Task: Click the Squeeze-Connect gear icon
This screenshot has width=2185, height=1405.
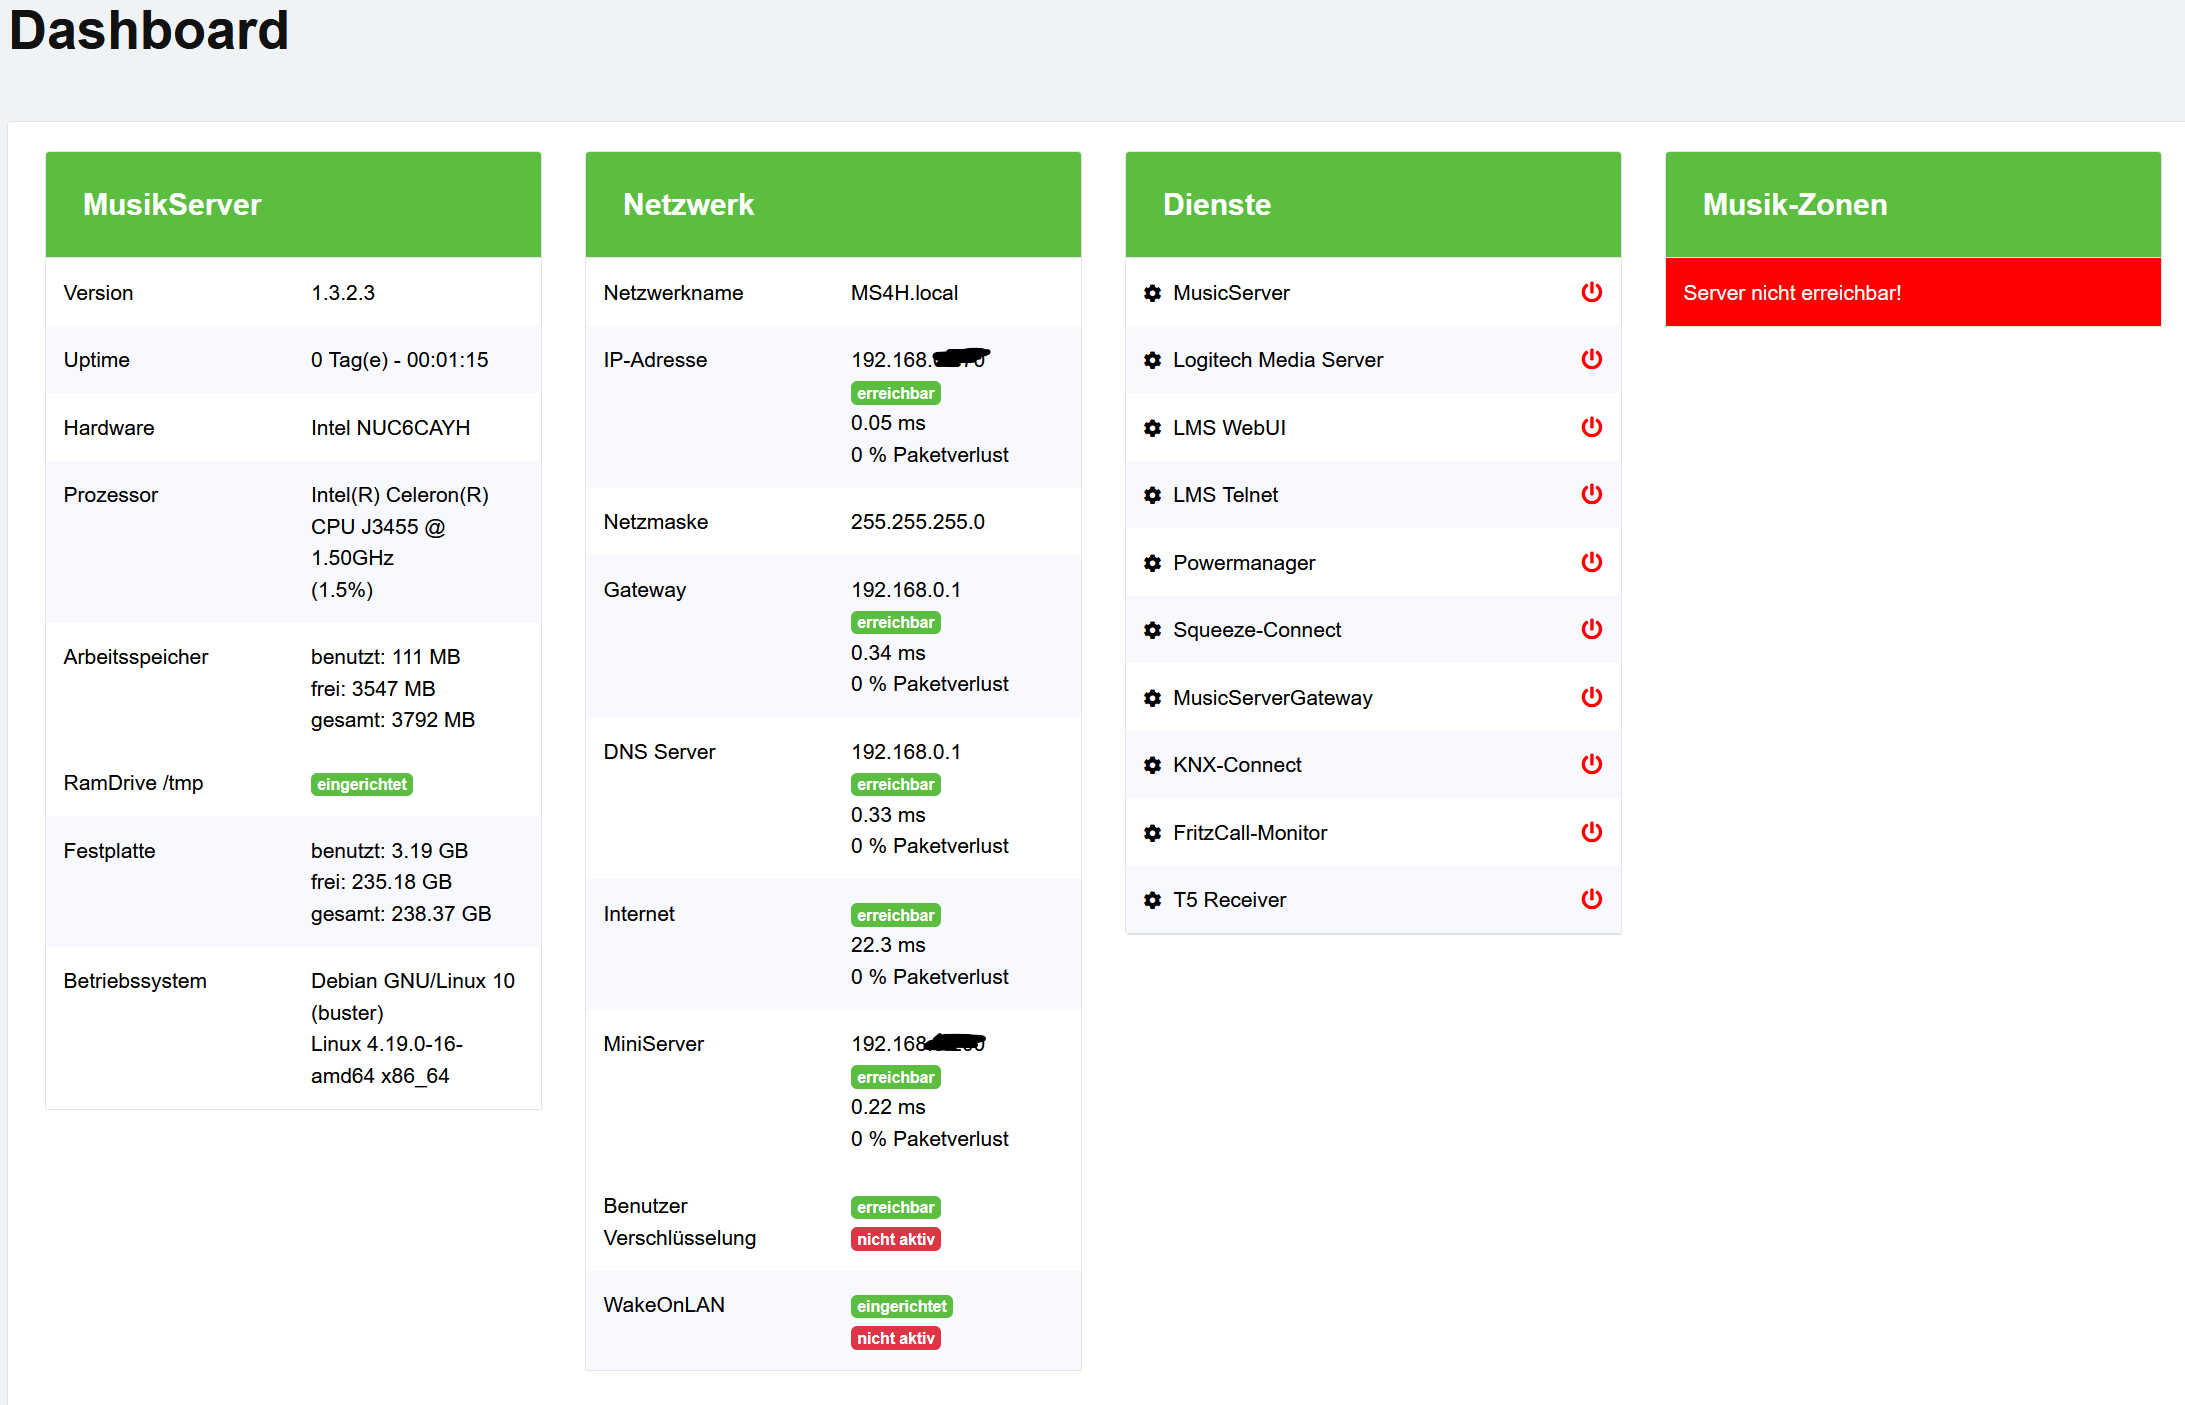Action: coord(1152,630)
